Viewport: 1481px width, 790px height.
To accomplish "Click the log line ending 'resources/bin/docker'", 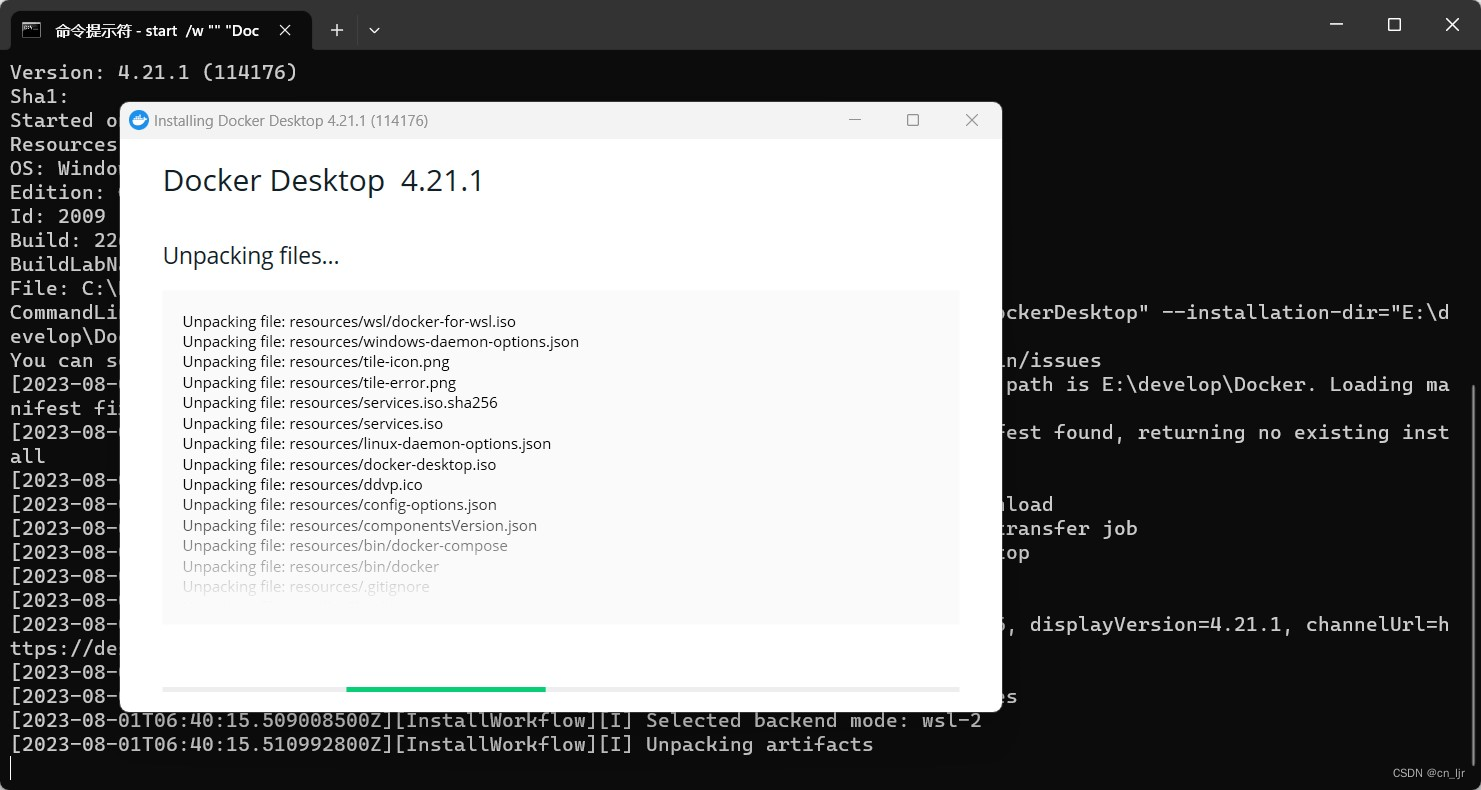I will click(x=311, y=567).
